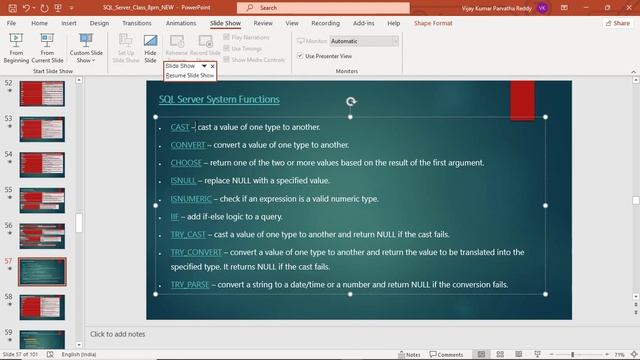
Task: Open the ISNUMERIC function link
Action: (191, 199)
